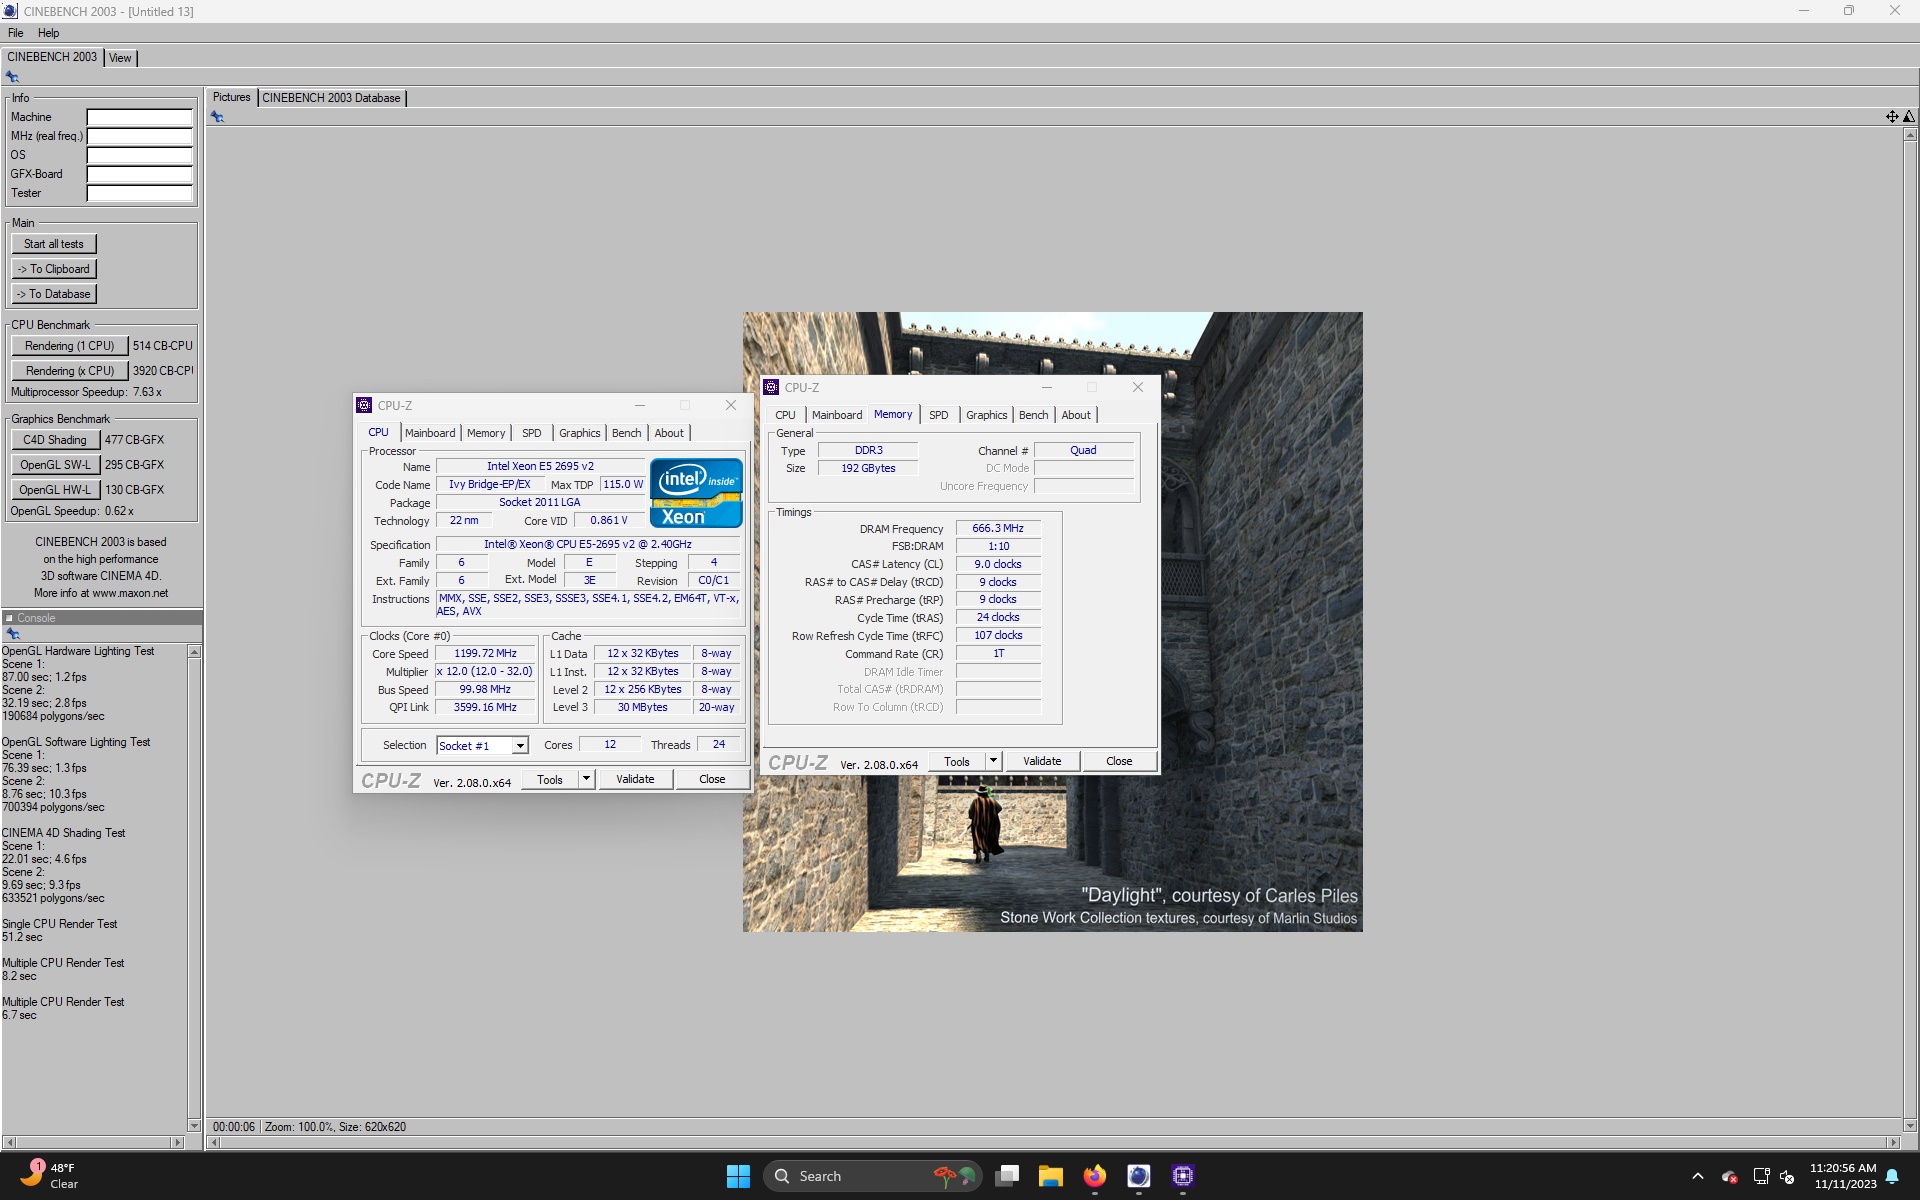The image size is (1920, 1200).
Task: Click the display network icon in the tray
Action: (x=1761, y=1176)
